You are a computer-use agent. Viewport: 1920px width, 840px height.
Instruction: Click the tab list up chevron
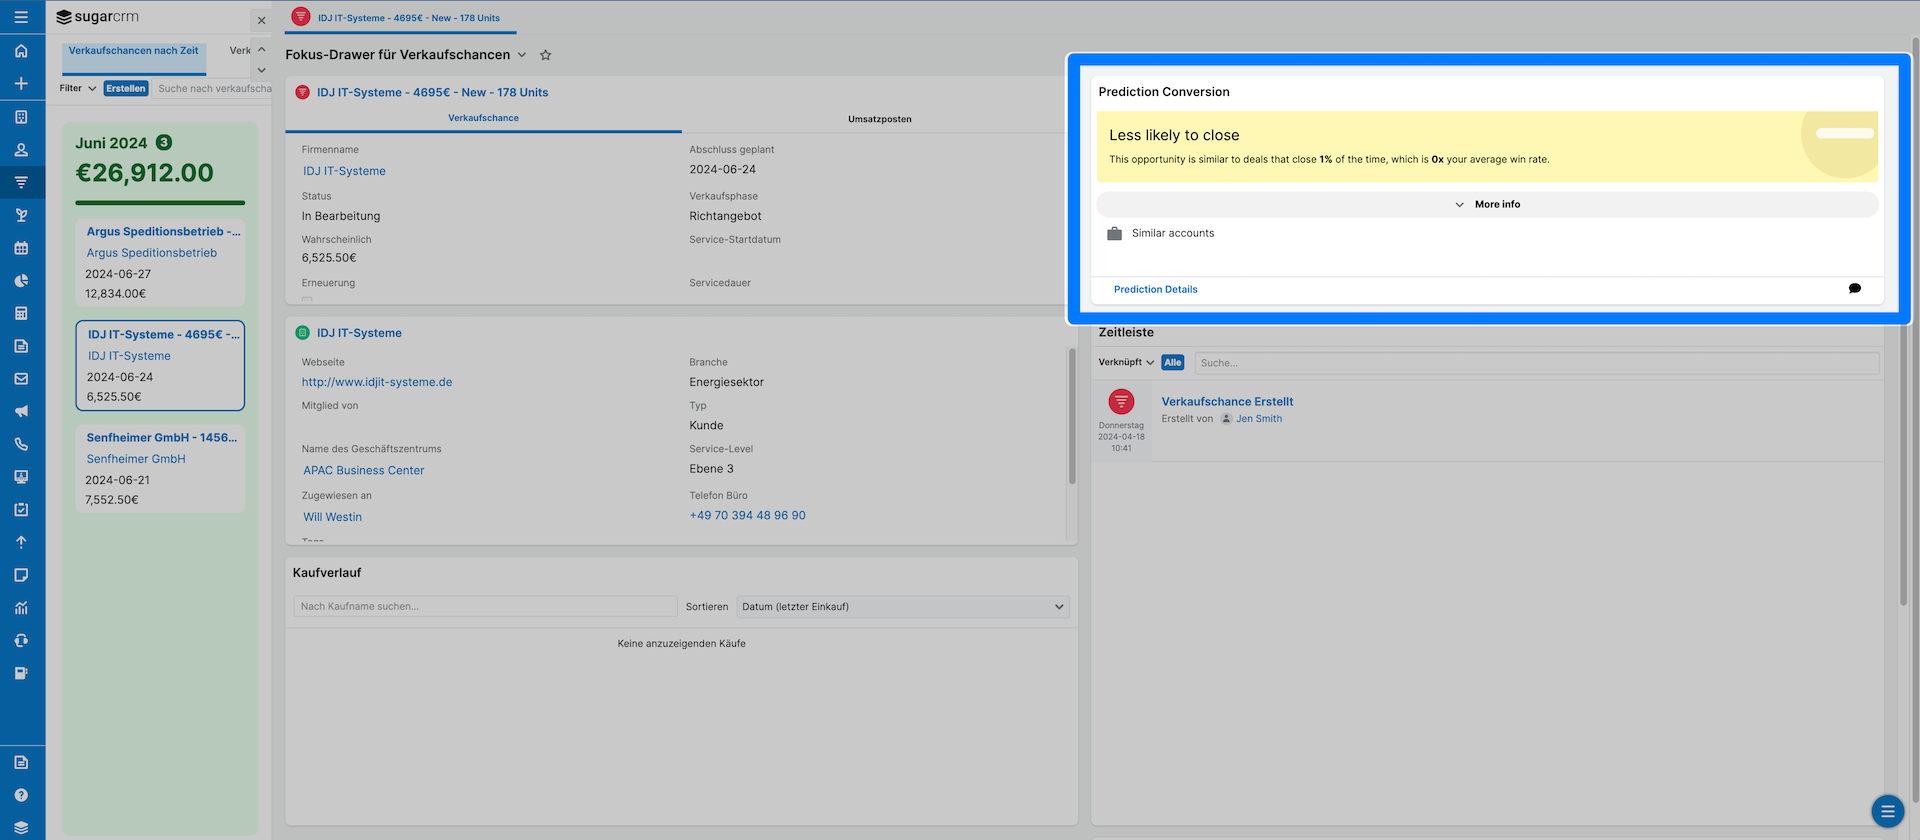pos(261,49)
